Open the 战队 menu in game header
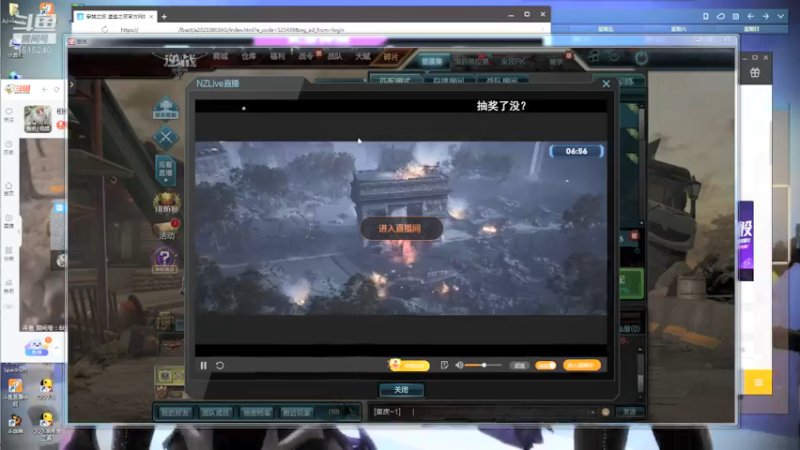Image resolution: width=800 pixels, height=450 pixels. pos(334,56)
